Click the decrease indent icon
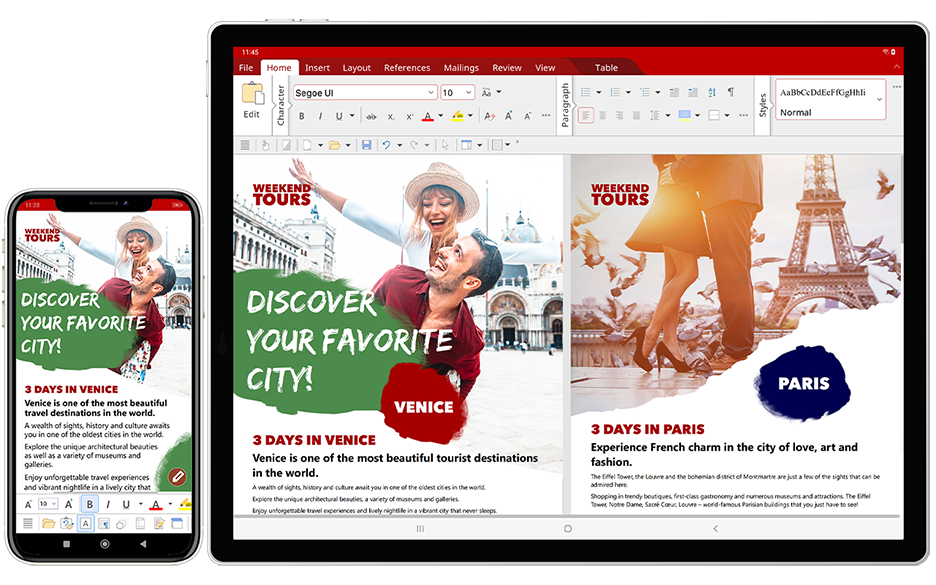 (x=674, y=92)
